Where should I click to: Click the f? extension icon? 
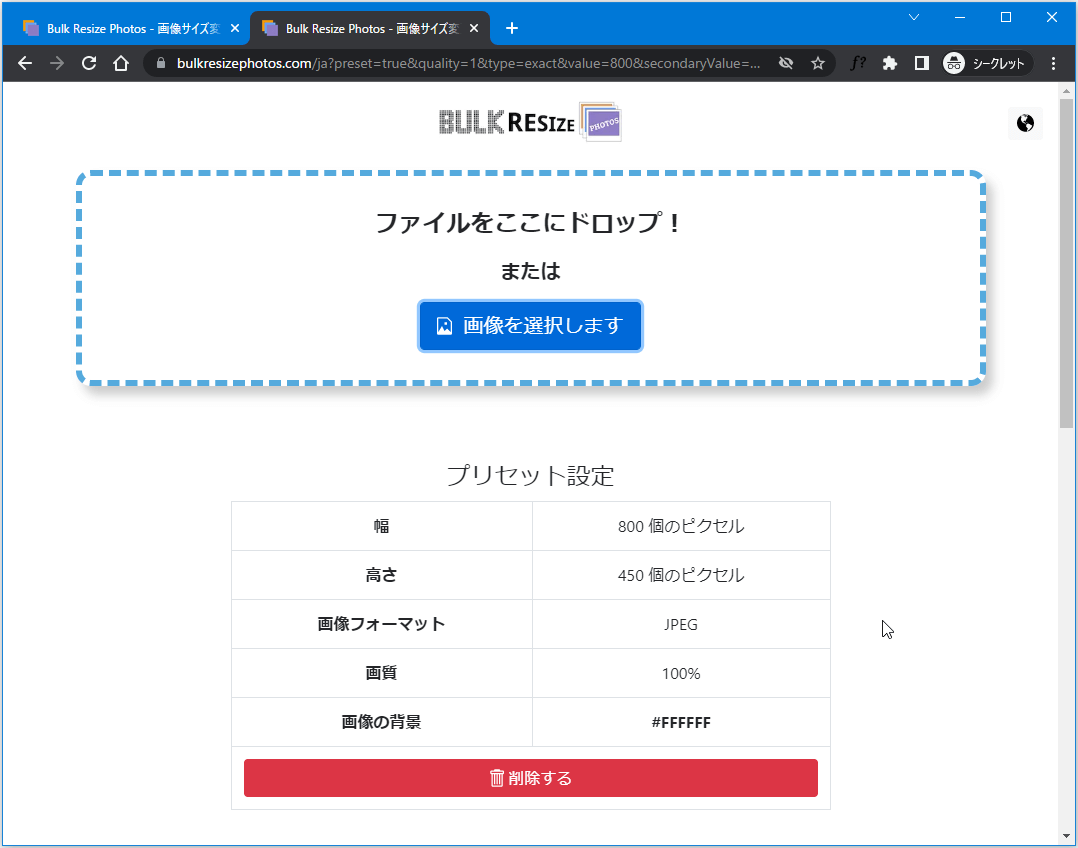[857, 63]
